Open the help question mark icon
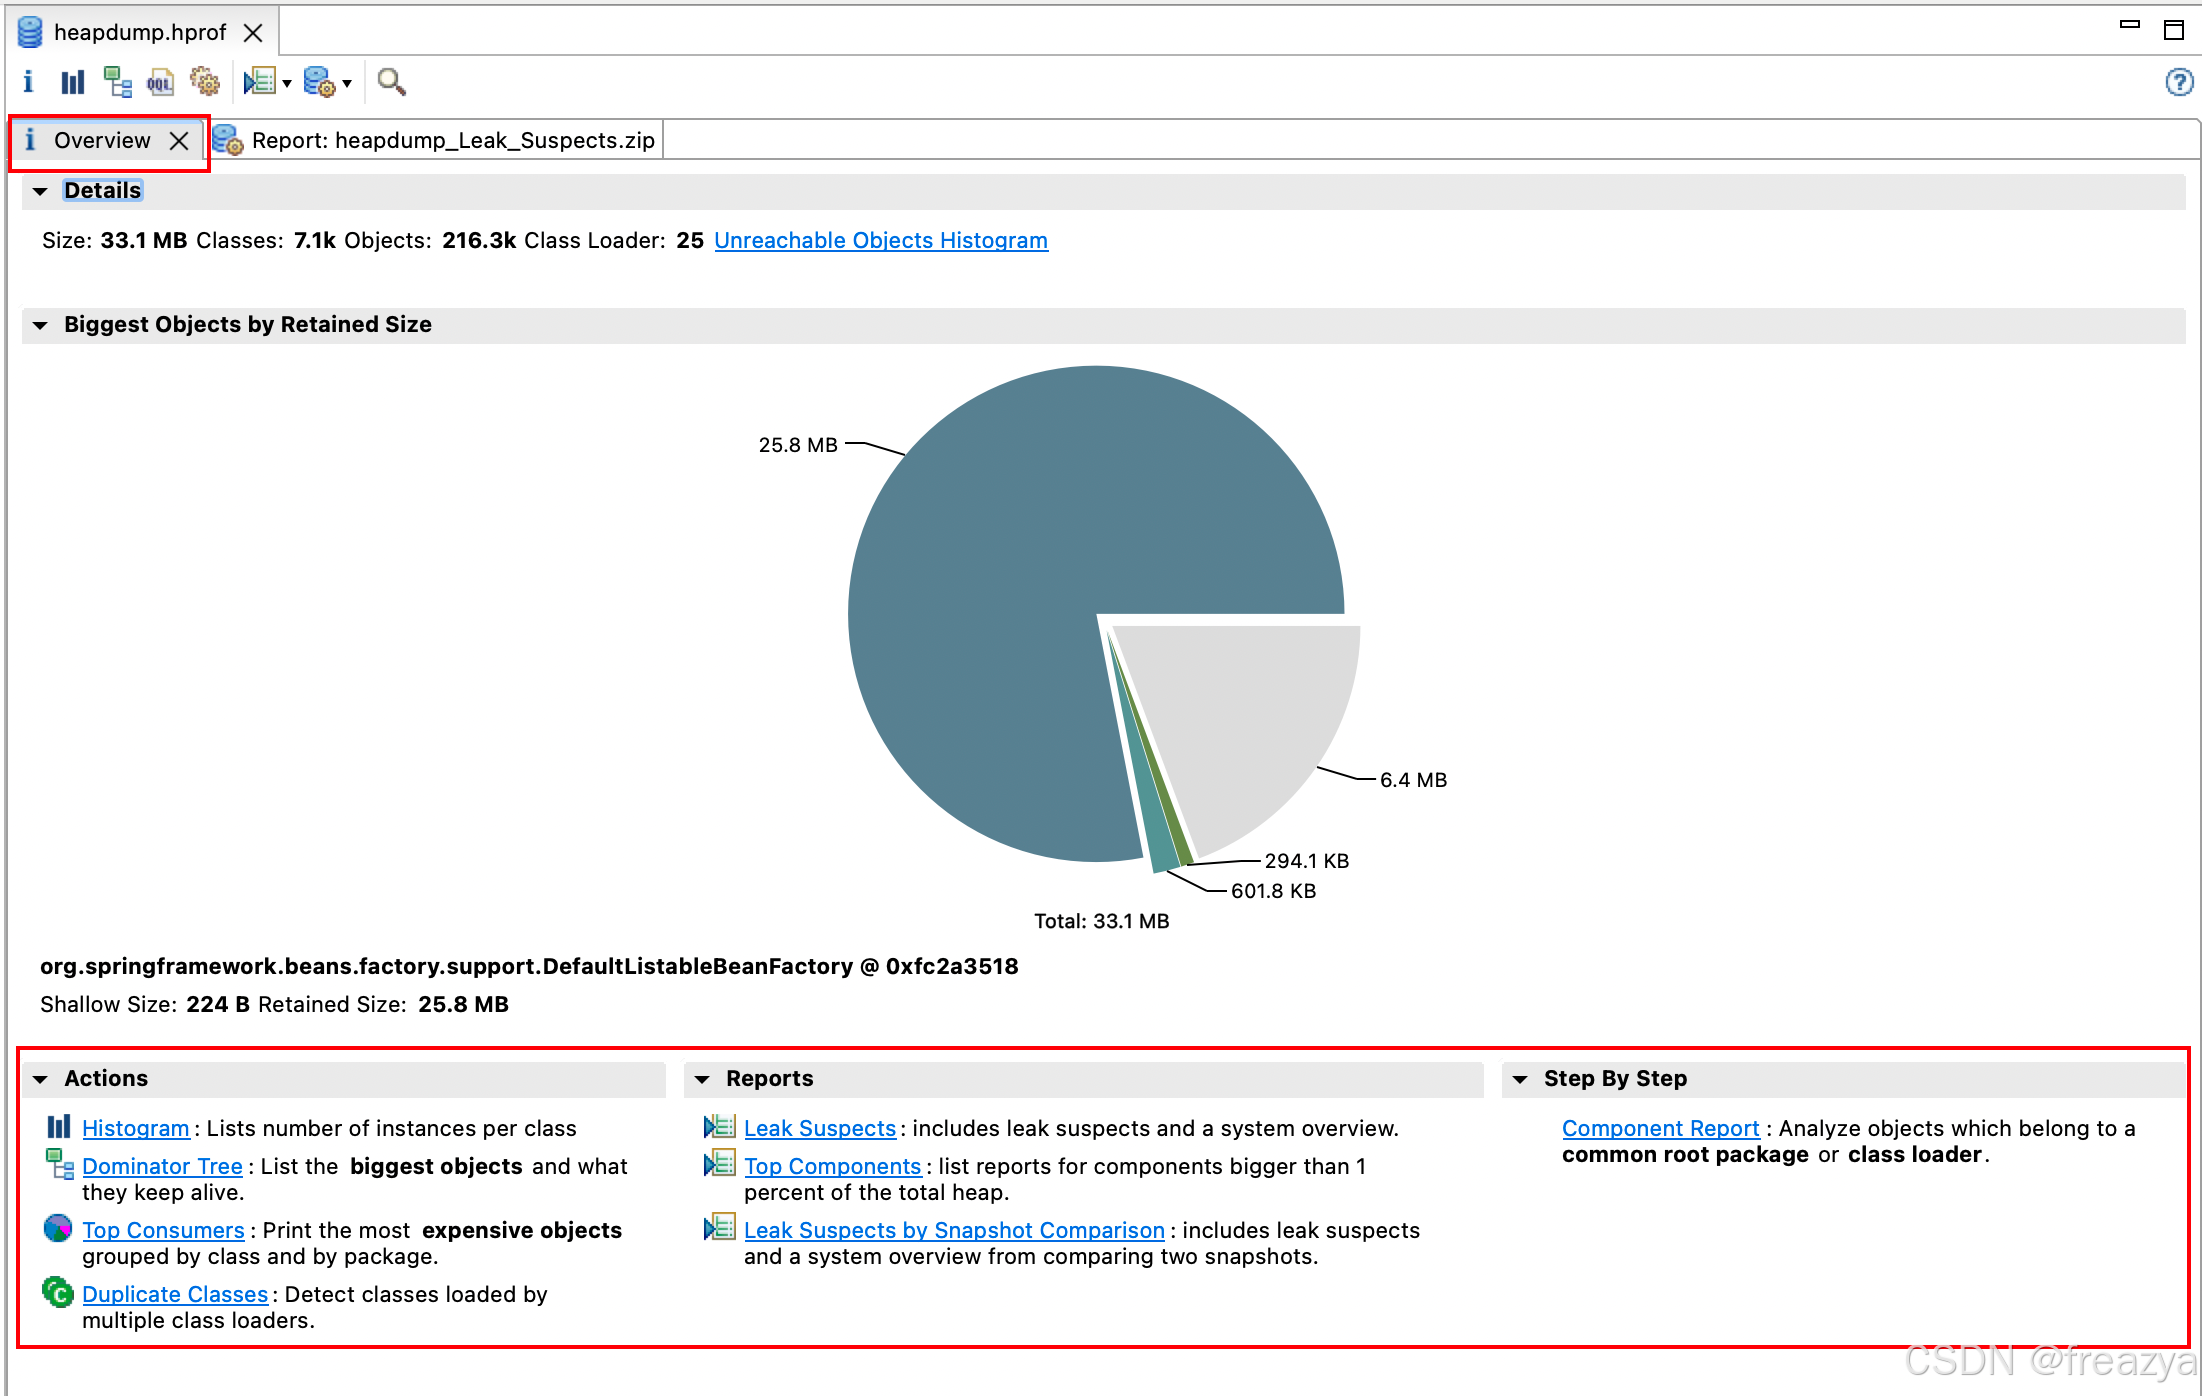This screenshot has width=2202, height=1396. point(2178,82)
